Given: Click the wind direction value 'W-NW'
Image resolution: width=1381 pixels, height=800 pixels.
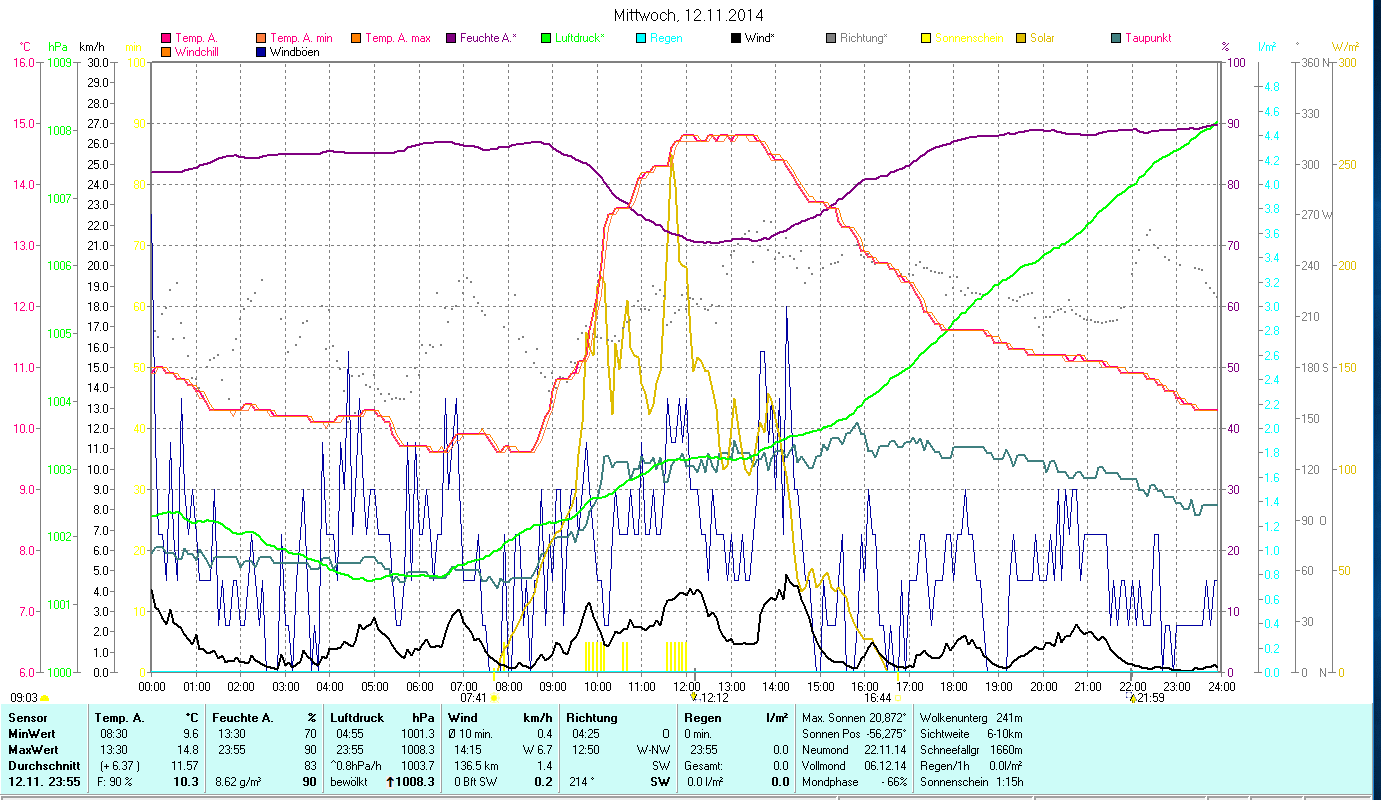Looking at the screenshot, I should click(x=653, y=750).
